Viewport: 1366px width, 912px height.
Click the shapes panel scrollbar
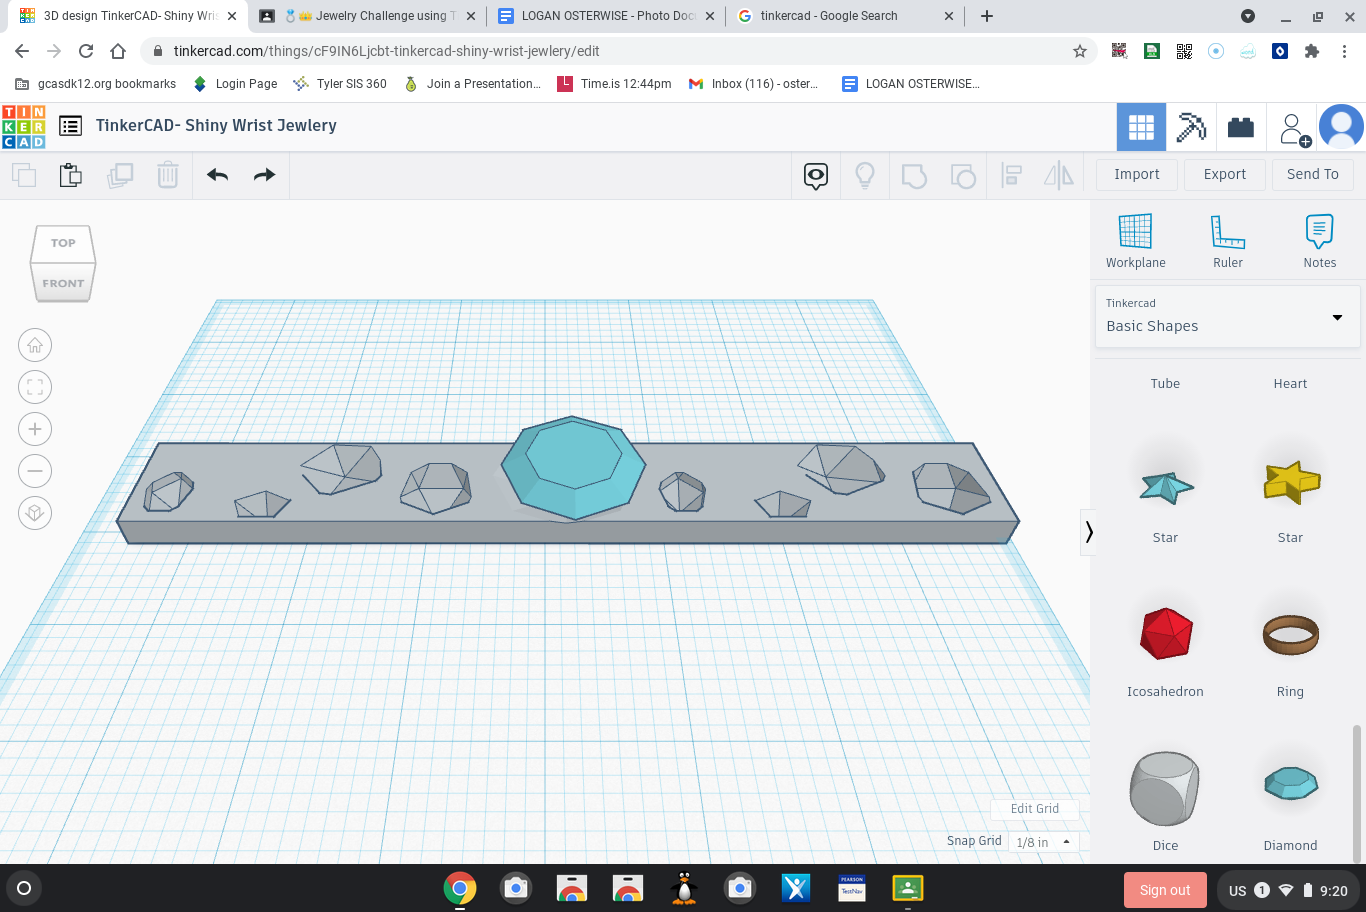coord(1357,792)
